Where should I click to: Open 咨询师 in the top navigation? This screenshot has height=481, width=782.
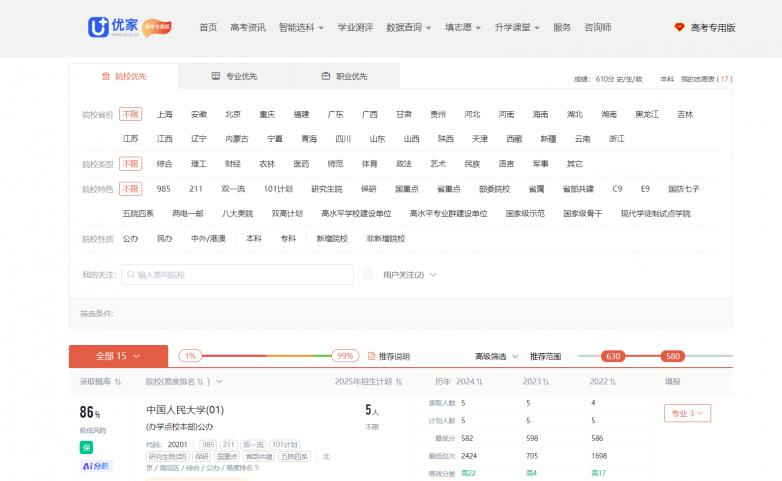click(x=597, y=27)
